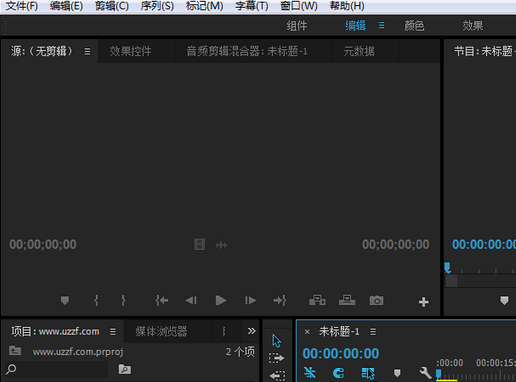Click the program monitor zoom scroll bar handle
This screenshot has width=516, height=382.
452,281
